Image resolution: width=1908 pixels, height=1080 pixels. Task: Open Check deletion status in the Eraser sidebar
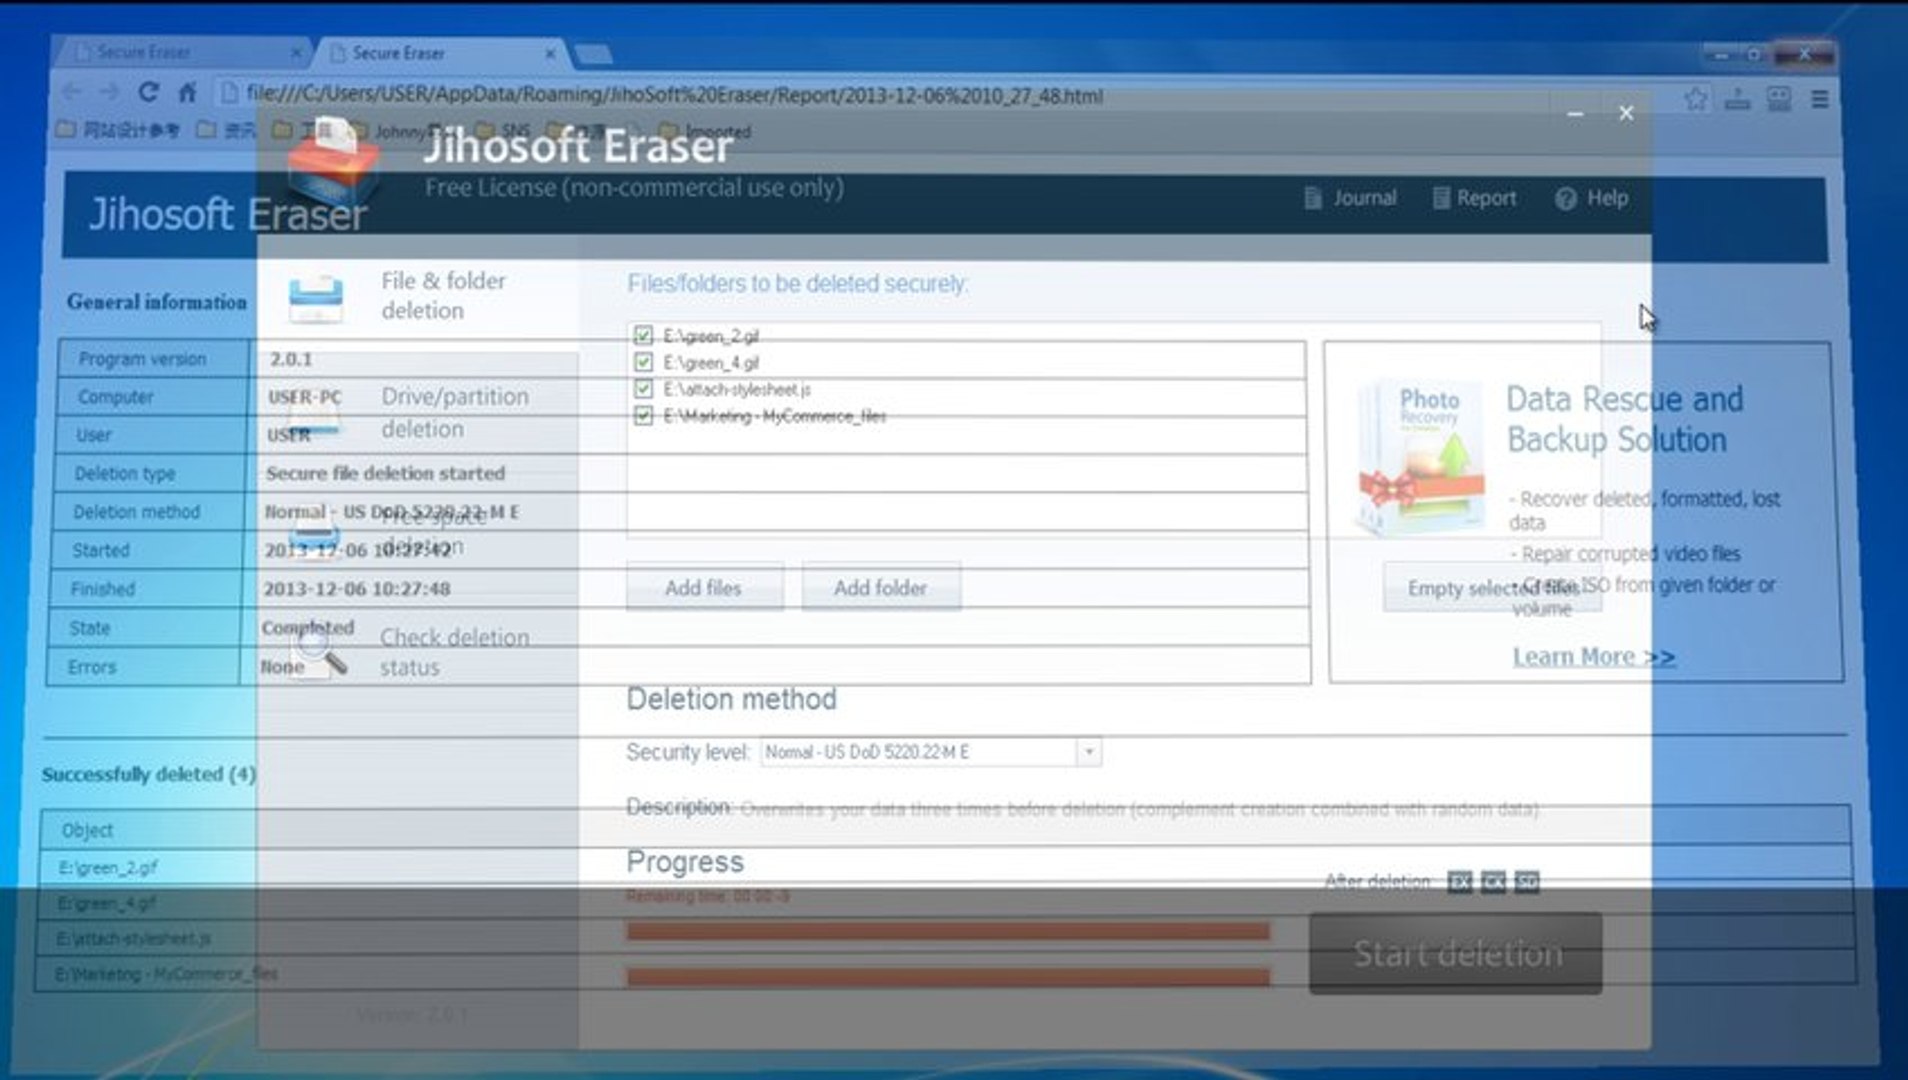point(418,651)
